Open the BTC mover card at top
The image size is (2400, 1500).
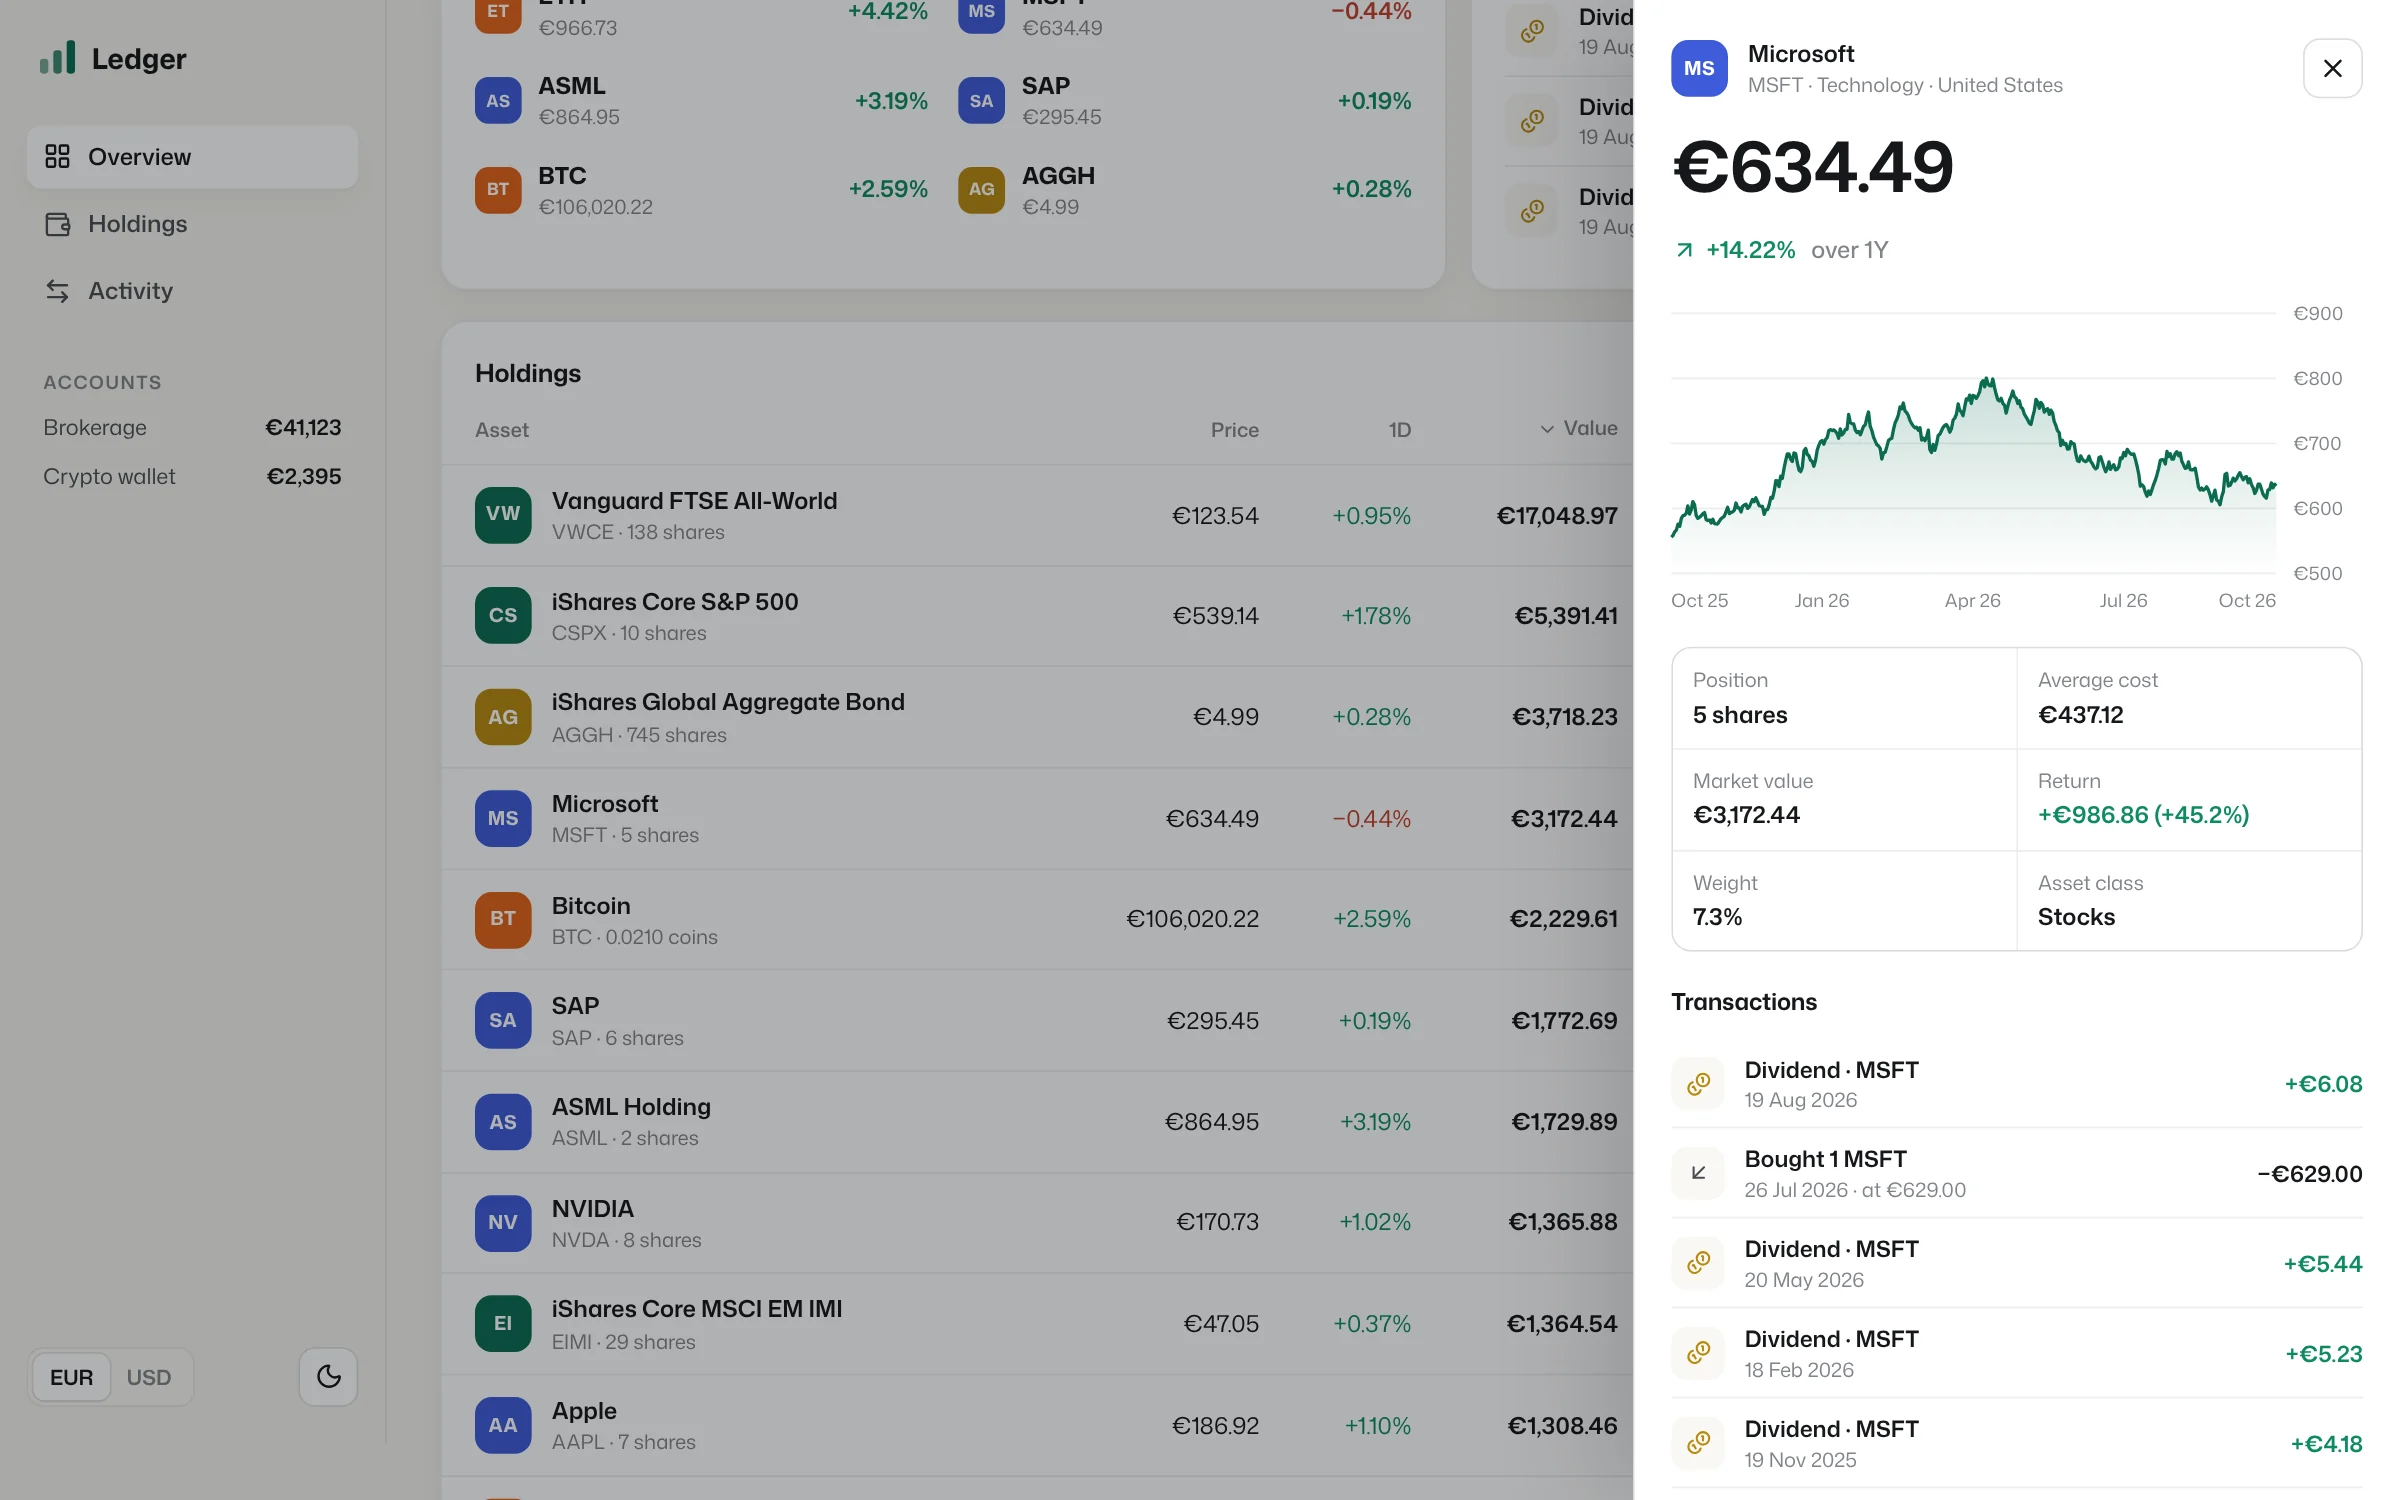coord(701,190)
